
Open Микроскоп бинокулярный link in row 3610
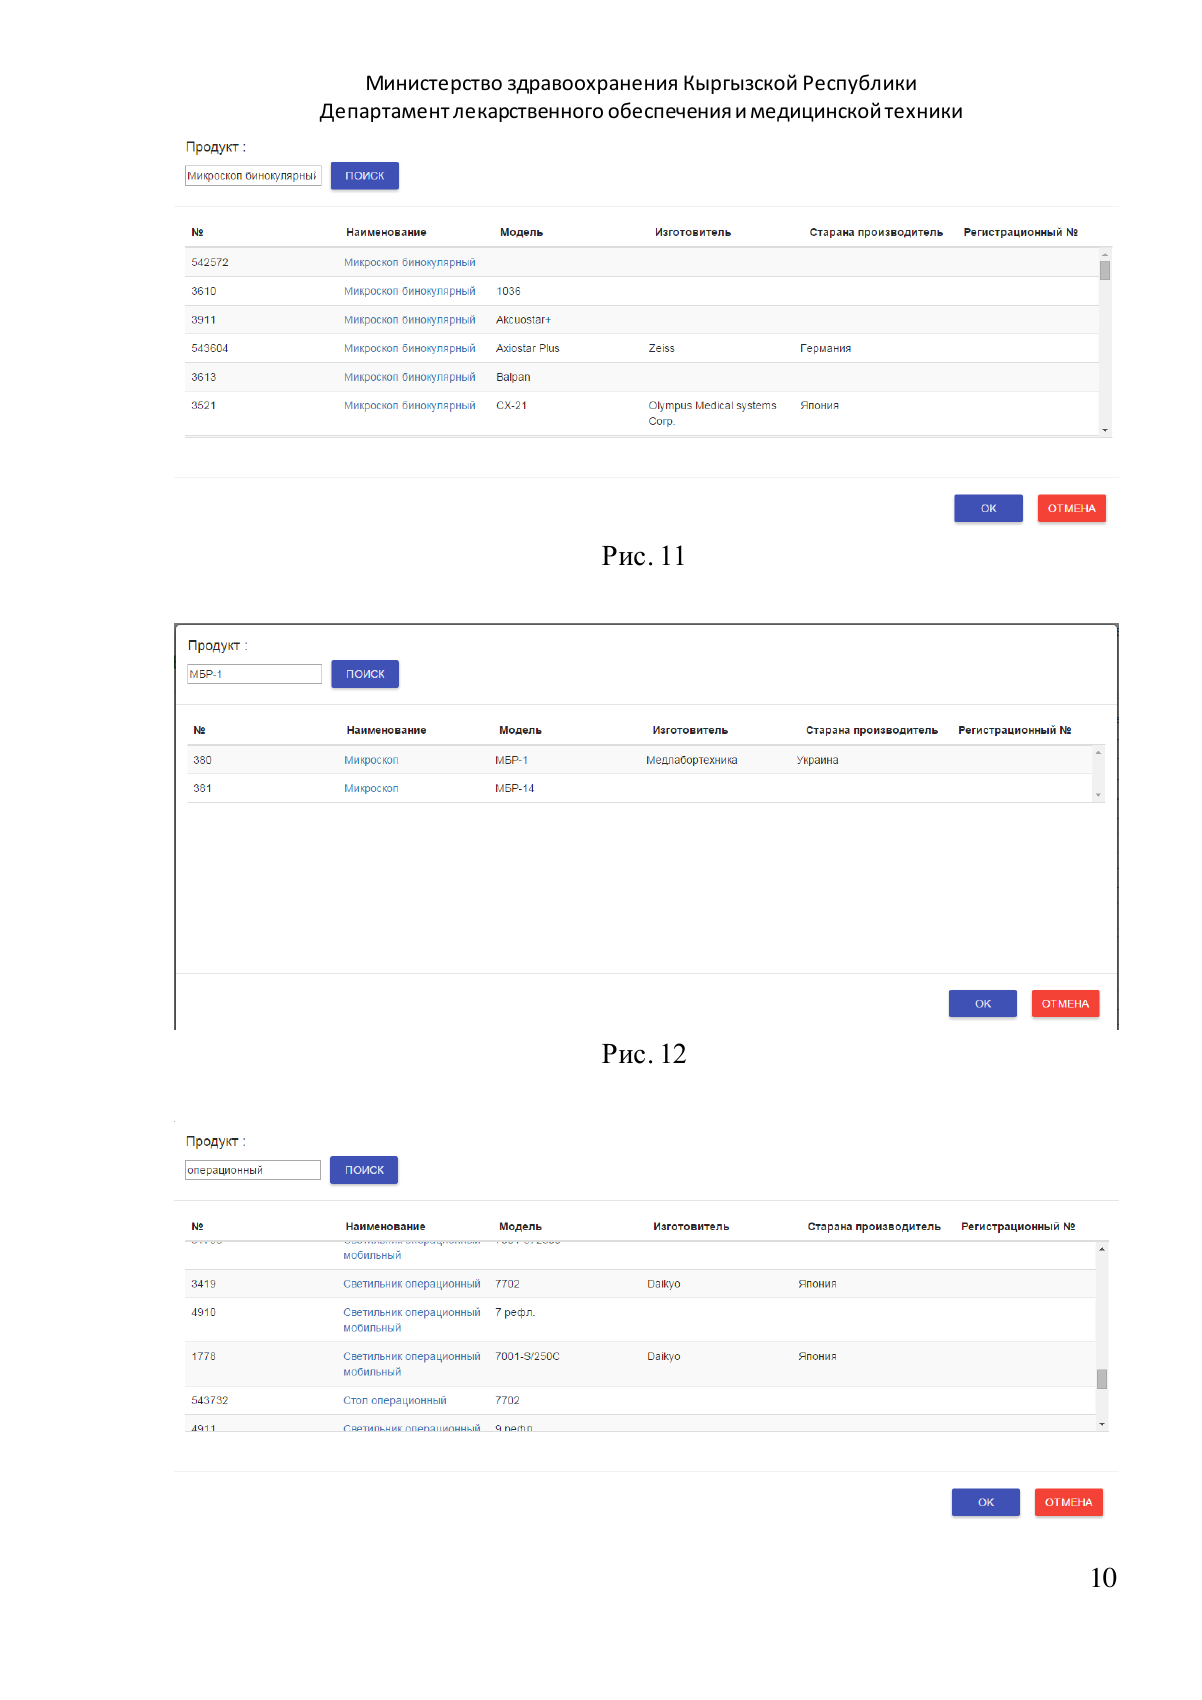[x=410, y=291]
